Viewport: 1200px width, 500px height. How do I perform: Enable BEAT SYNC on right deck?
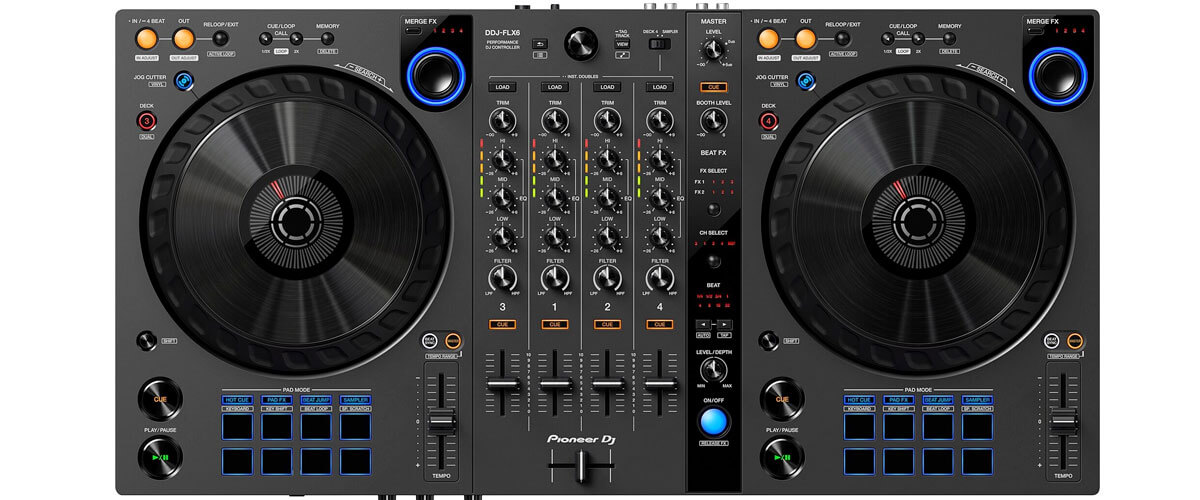[1052, 341]
